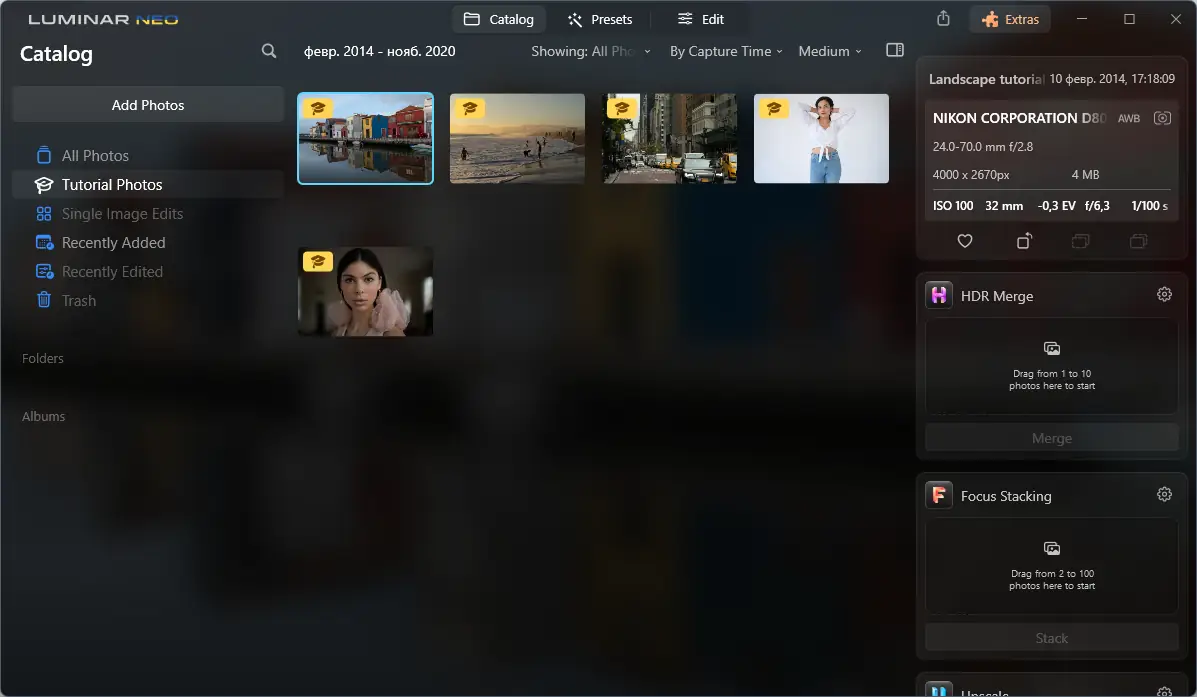The height and width of the screenshot is (697, 1197).
Task: Click the Landscape tutorial file name
Action: click(986, 79)
